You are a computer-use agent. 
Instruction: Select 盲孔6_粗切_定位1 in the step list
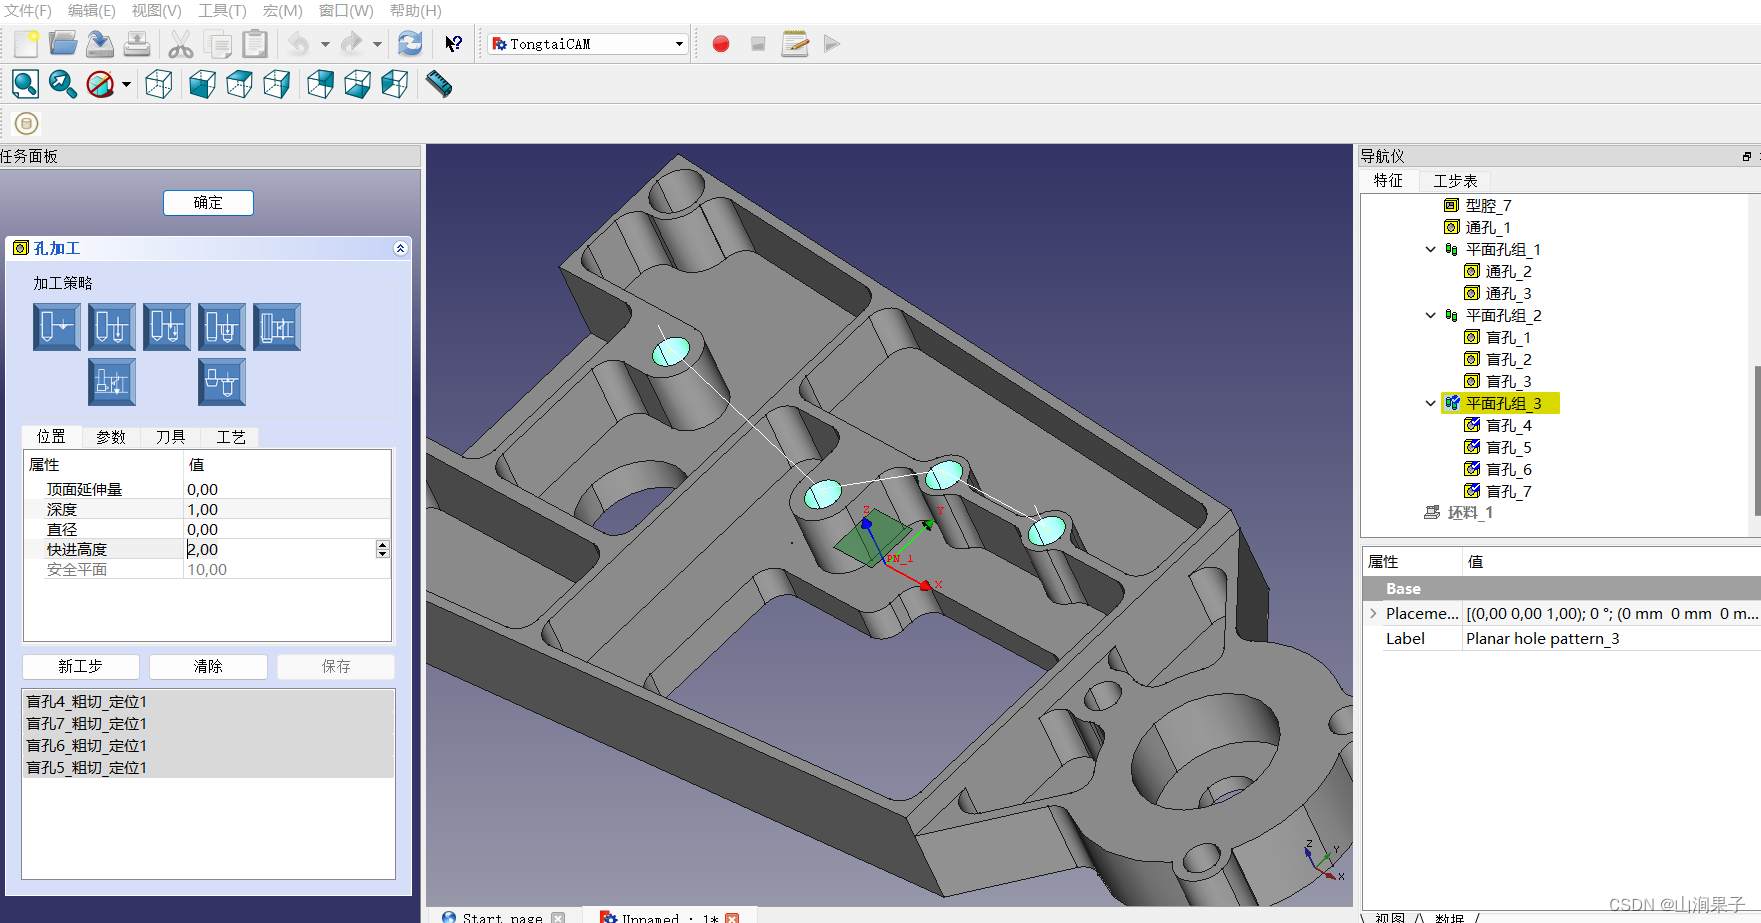click(x=208, y=746)
